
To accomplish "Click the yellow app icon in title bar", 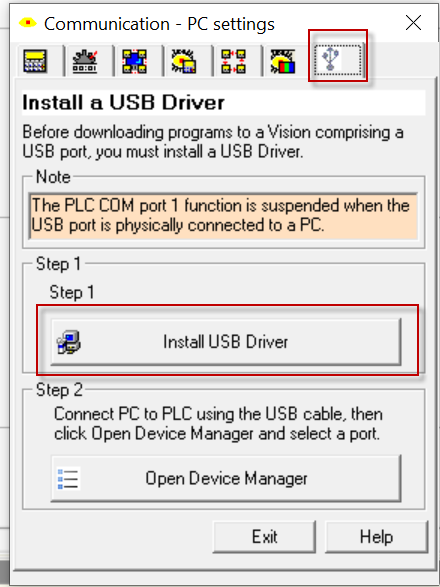I will pyautogui.click(x=27, y=23).
